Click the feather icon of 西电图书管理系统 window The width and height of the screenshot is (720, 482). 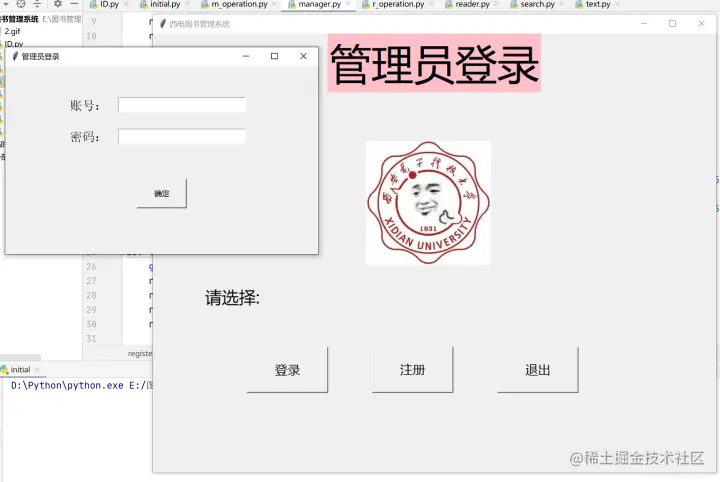pyautogui.click(x=163, y=24)
